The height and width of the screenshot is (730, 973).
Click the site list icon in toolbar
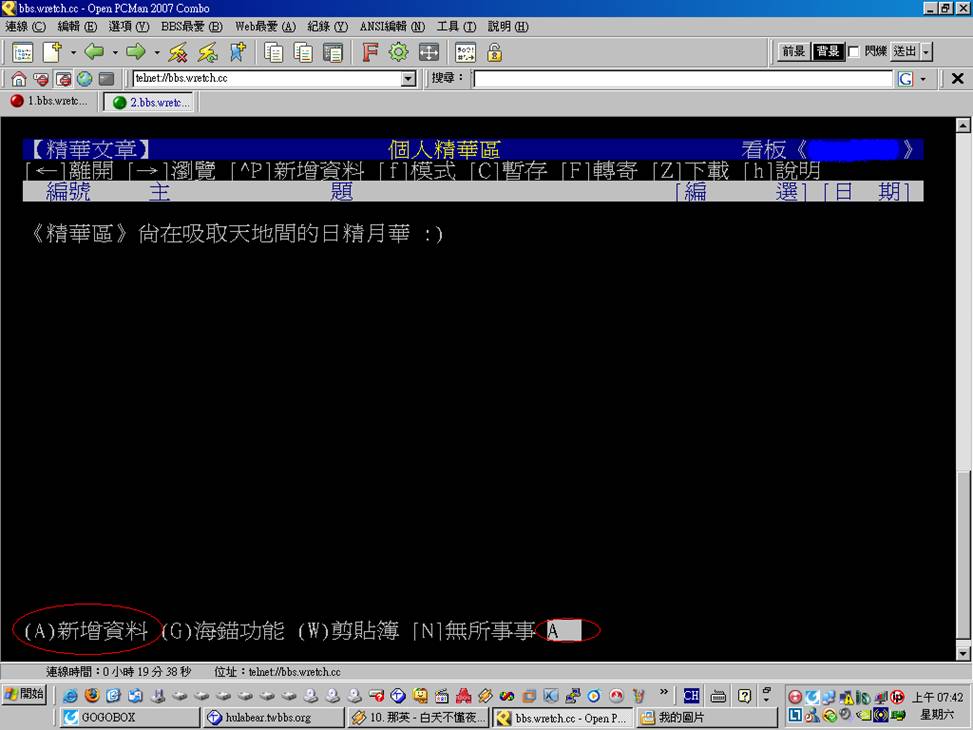click(22, 52)
